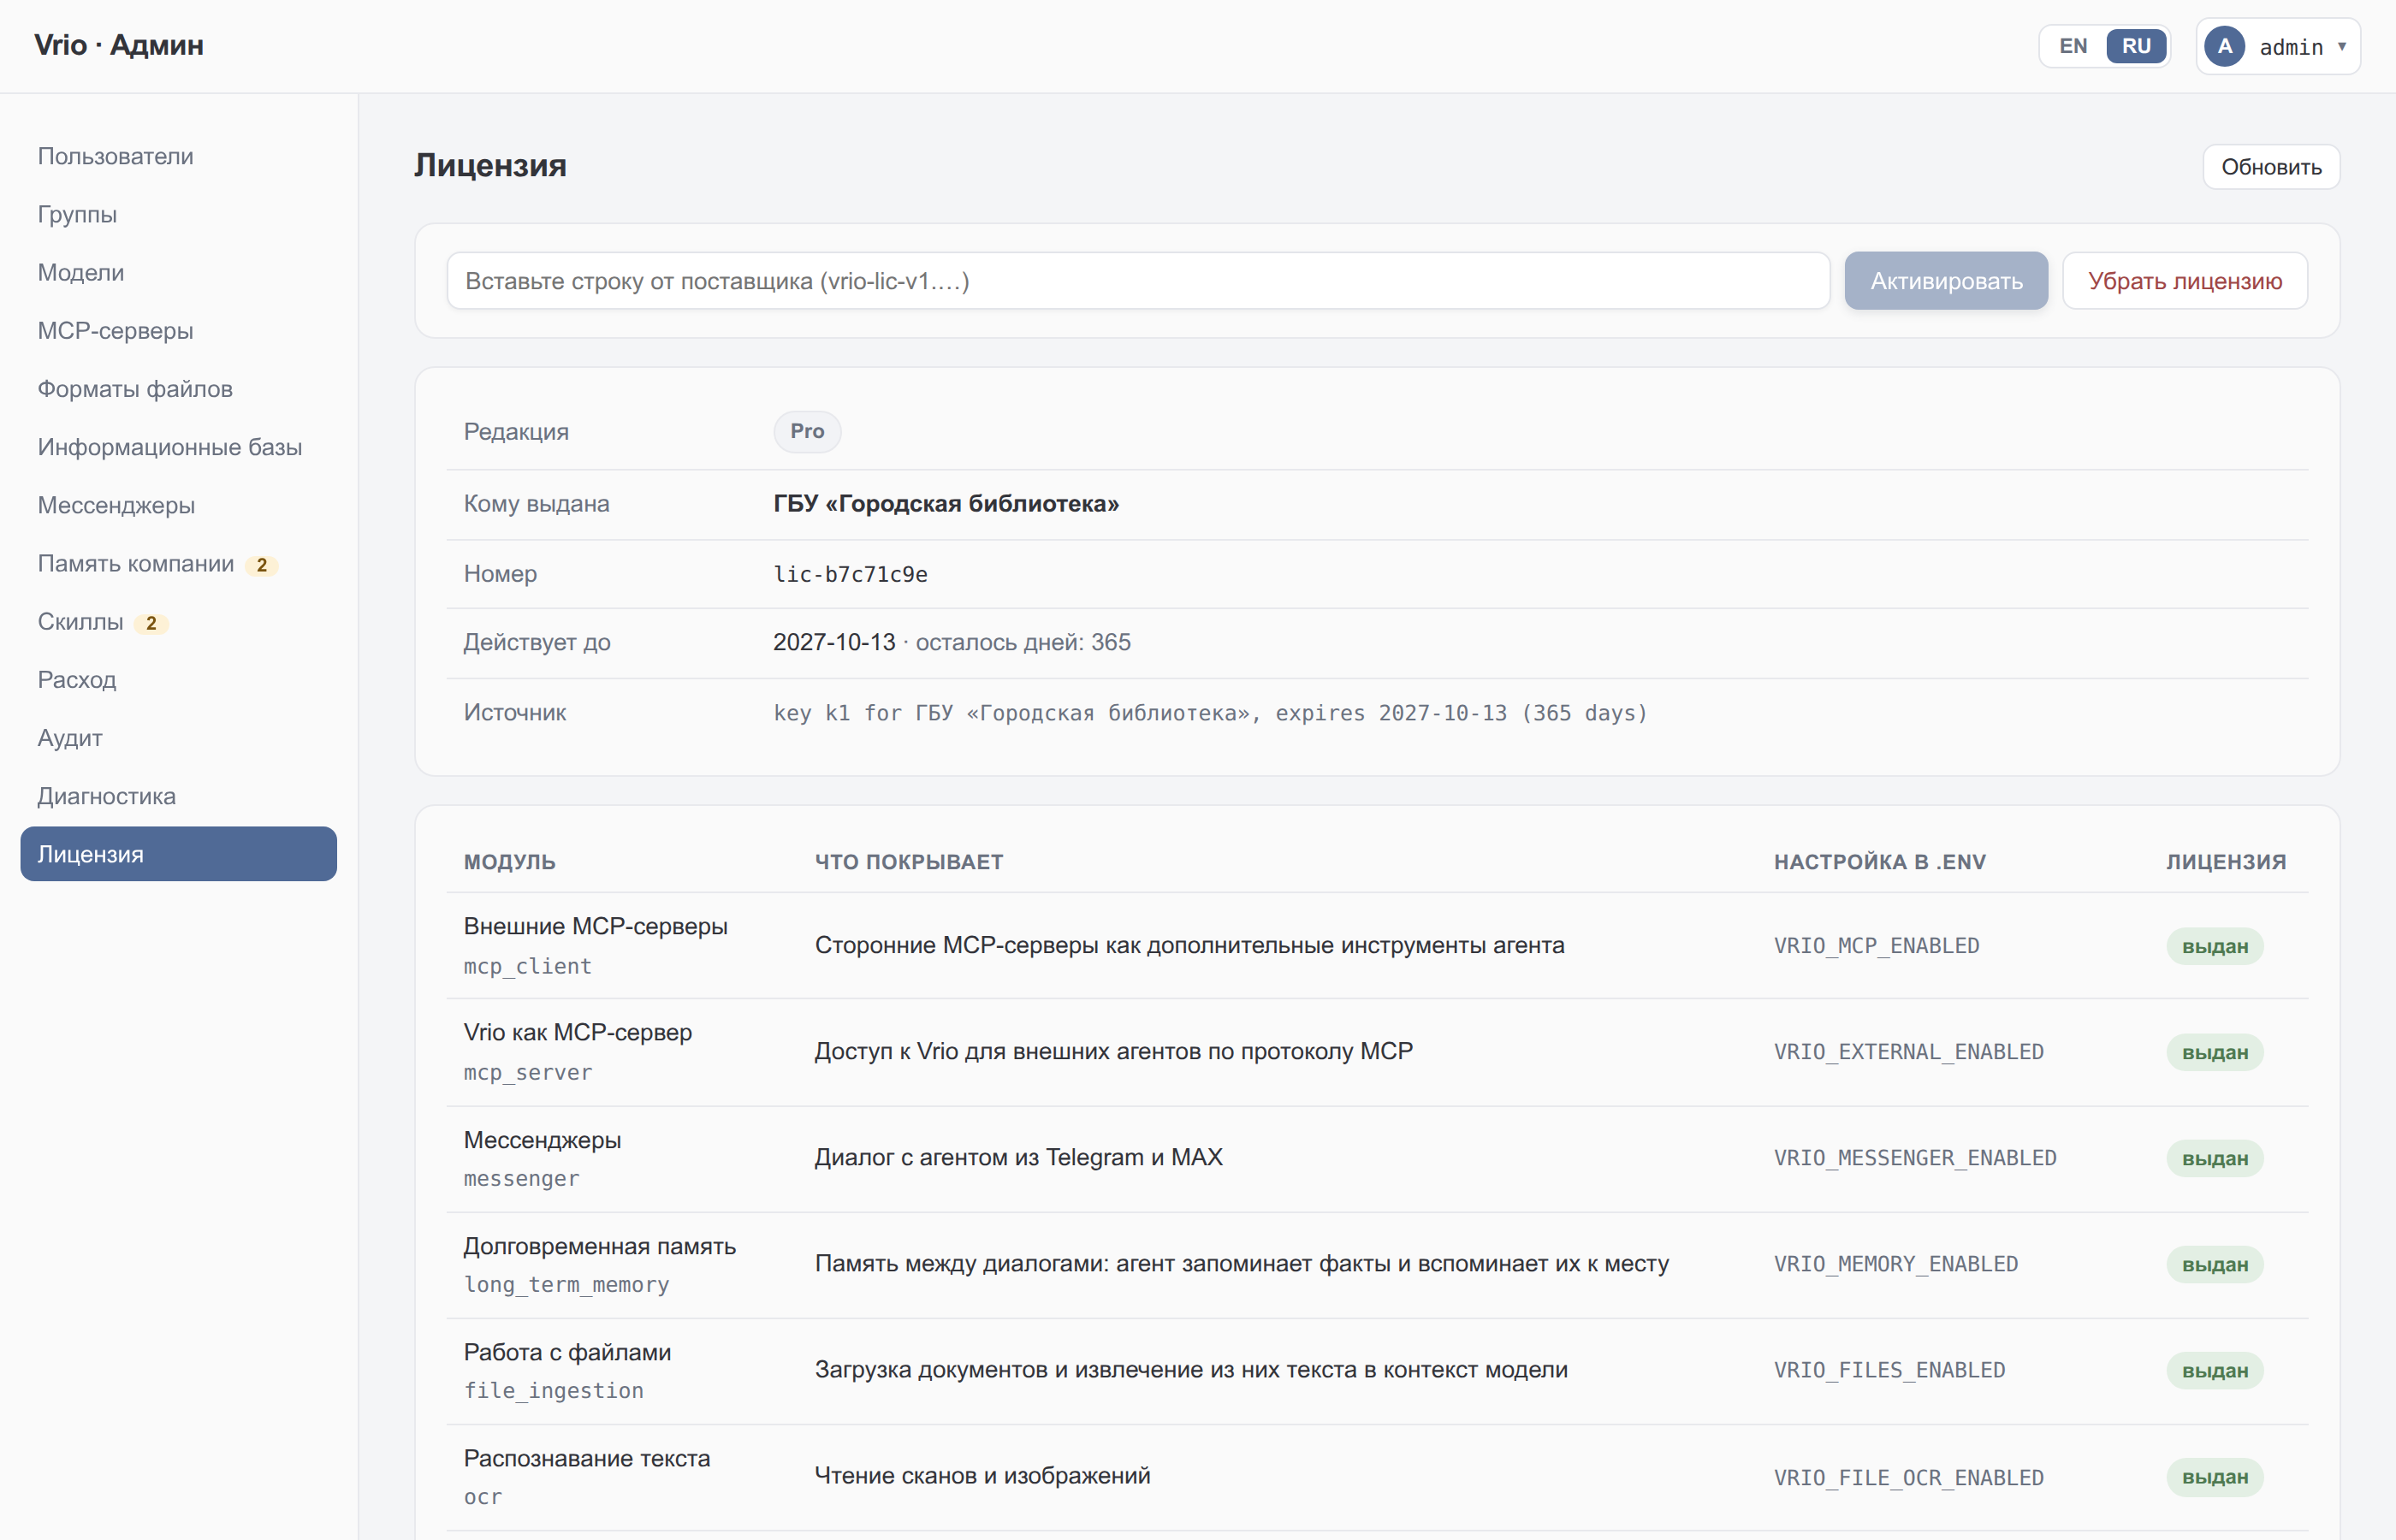Image resolution: width=2396 pixels, height=1540 pixels.
Task: Click the long_term_memory module code
Action: tap(566, 1285)
